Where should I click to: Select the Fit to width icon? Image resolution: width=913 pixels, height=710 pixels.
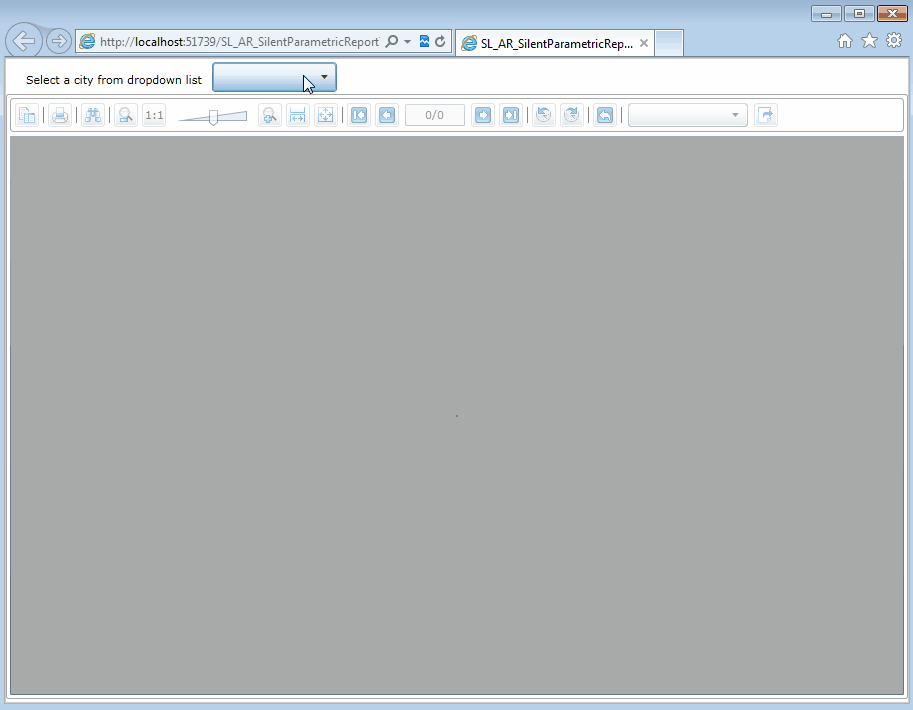[298, 115]
